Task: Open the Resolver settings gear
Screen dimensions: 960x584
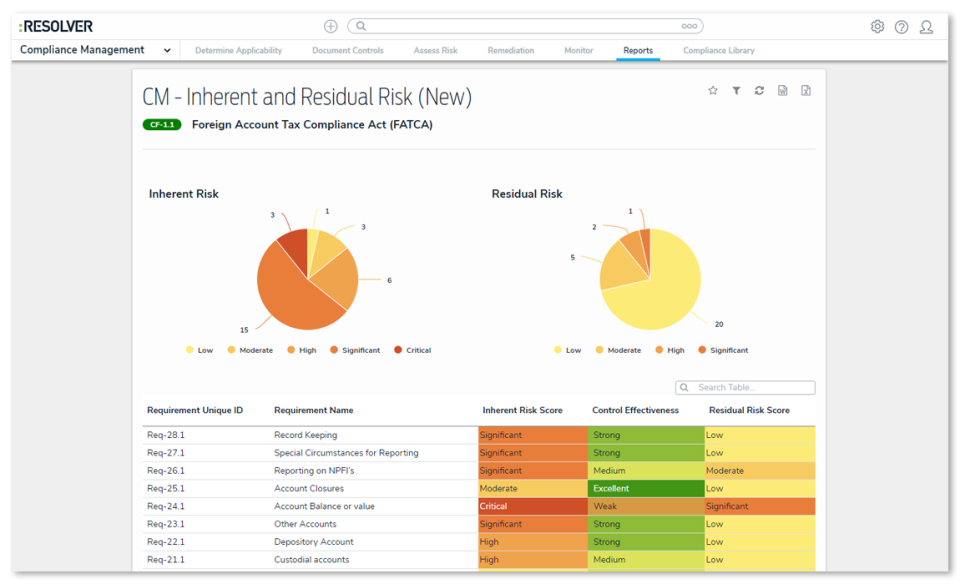Action: tap(877, 26)
